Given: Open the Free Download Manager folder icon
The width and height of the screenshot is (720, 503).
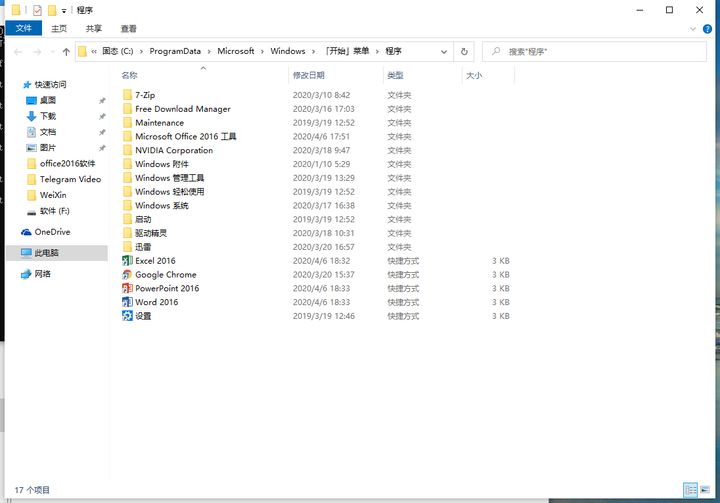Looking at the screenshot, I should pos(127,109).
